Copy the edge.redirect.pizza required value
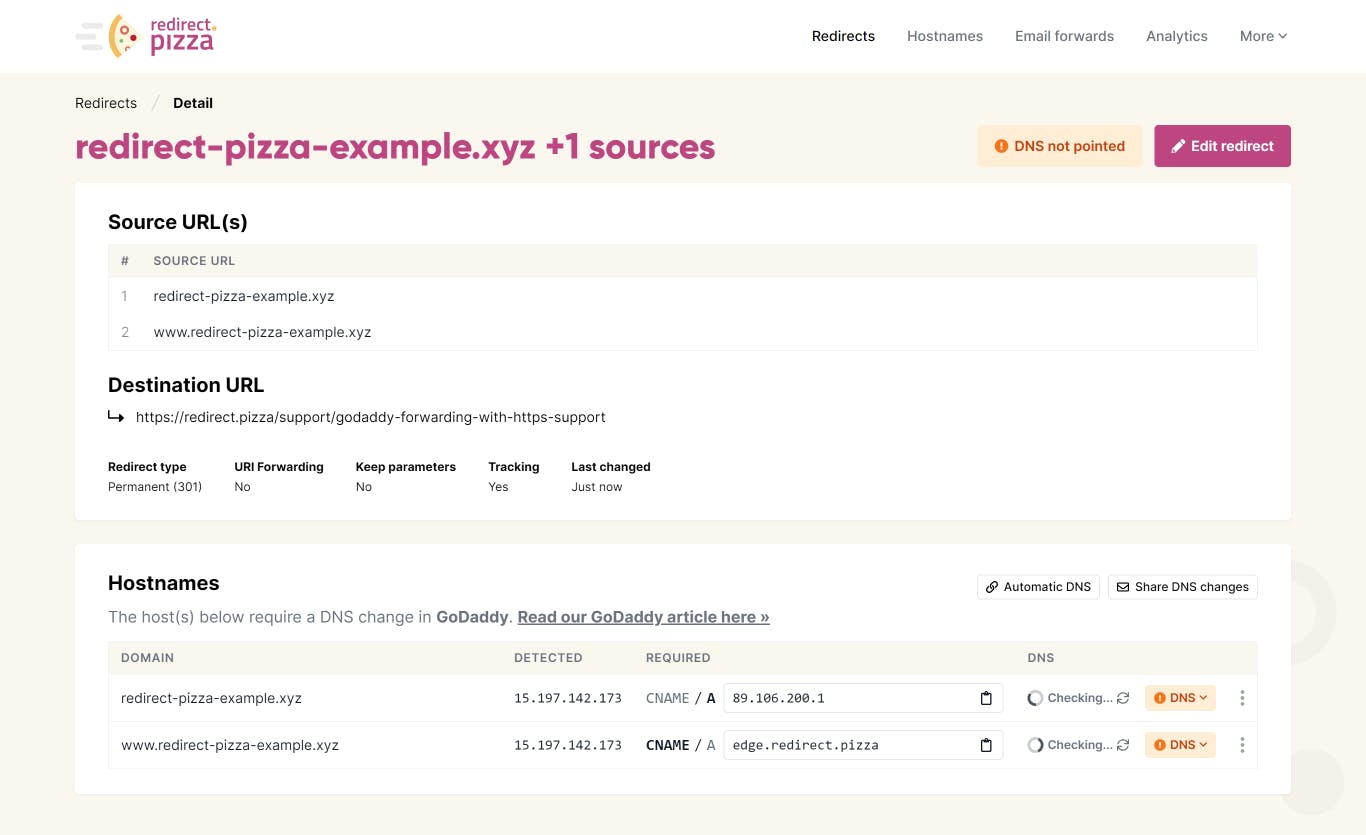Screen dimensions: 1366x835 (985, 745)
